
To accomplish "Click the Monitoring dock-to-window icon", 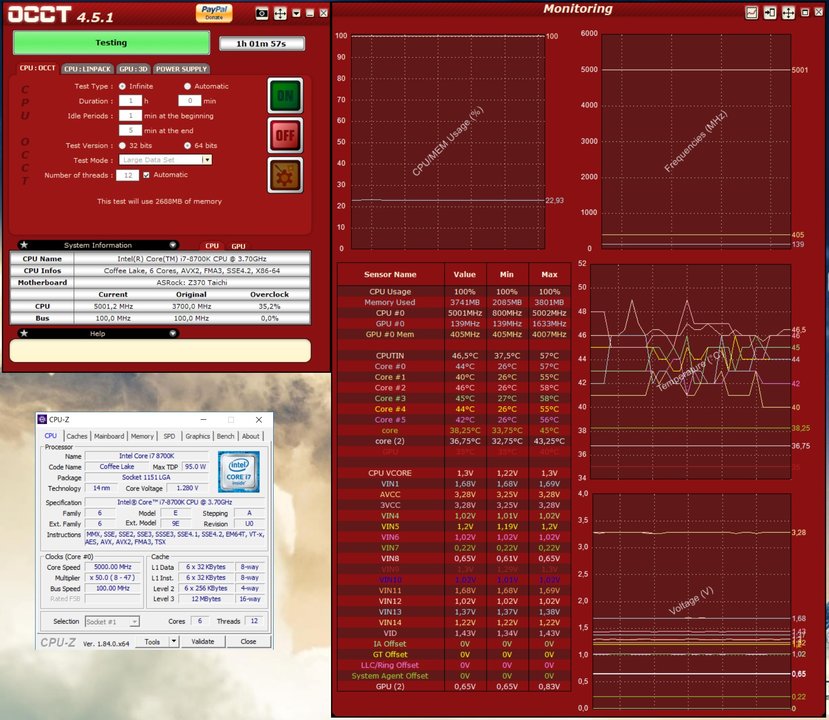I will click(x=770, y=13).
